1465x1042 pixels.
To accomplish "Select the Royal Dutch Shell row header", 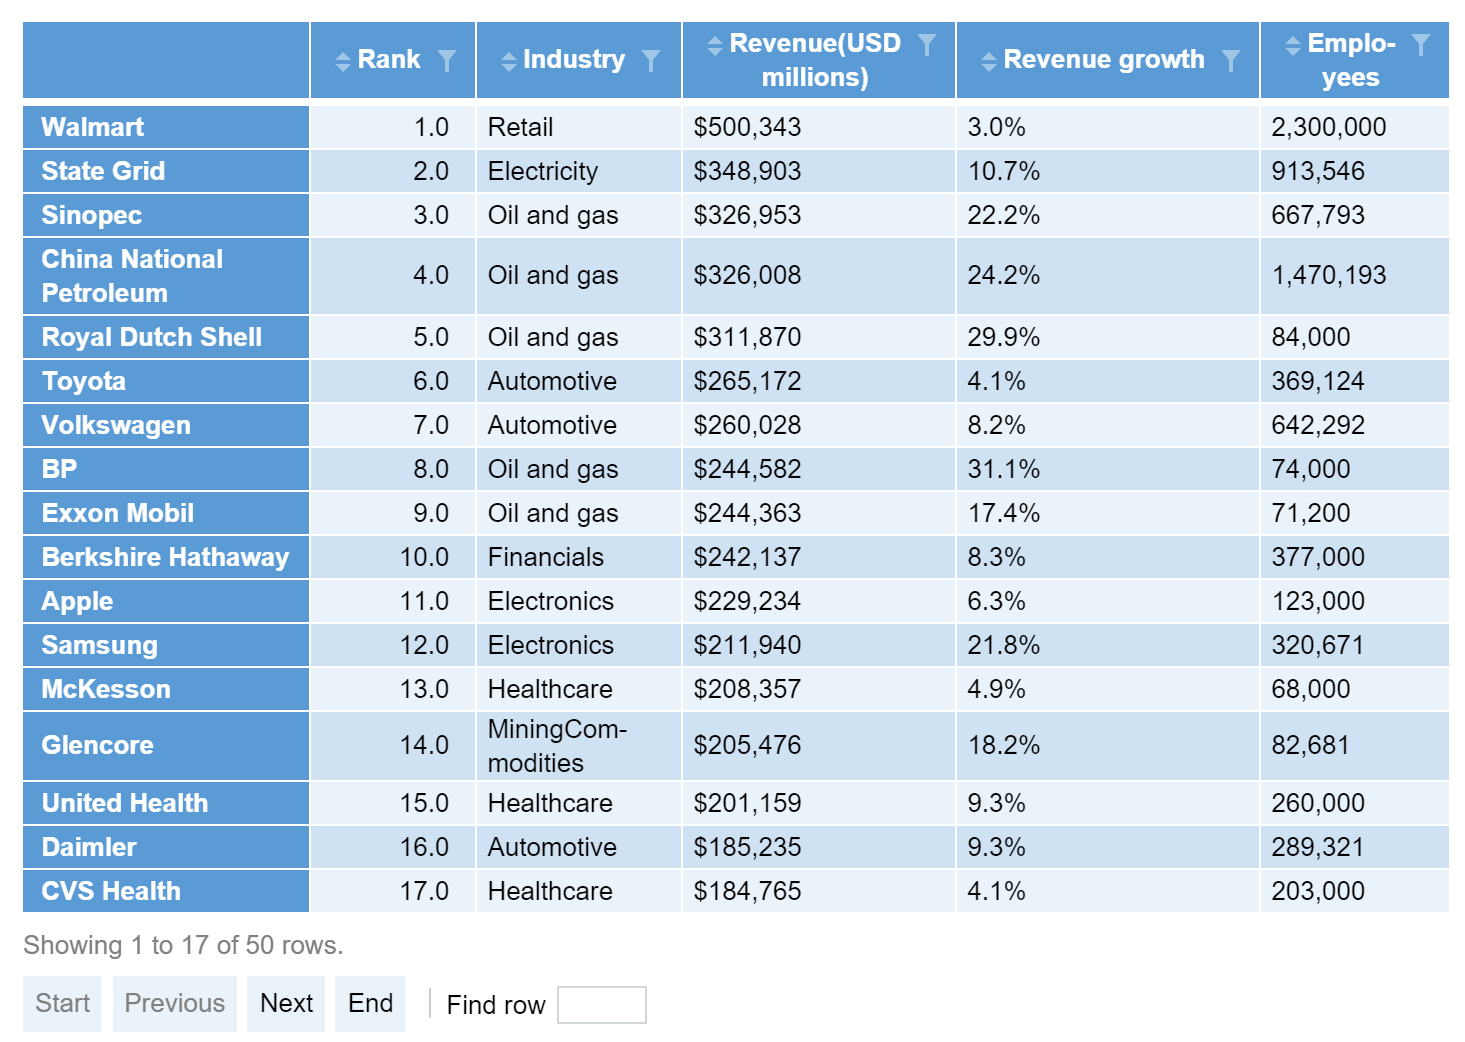I will (x=166, y=337).
